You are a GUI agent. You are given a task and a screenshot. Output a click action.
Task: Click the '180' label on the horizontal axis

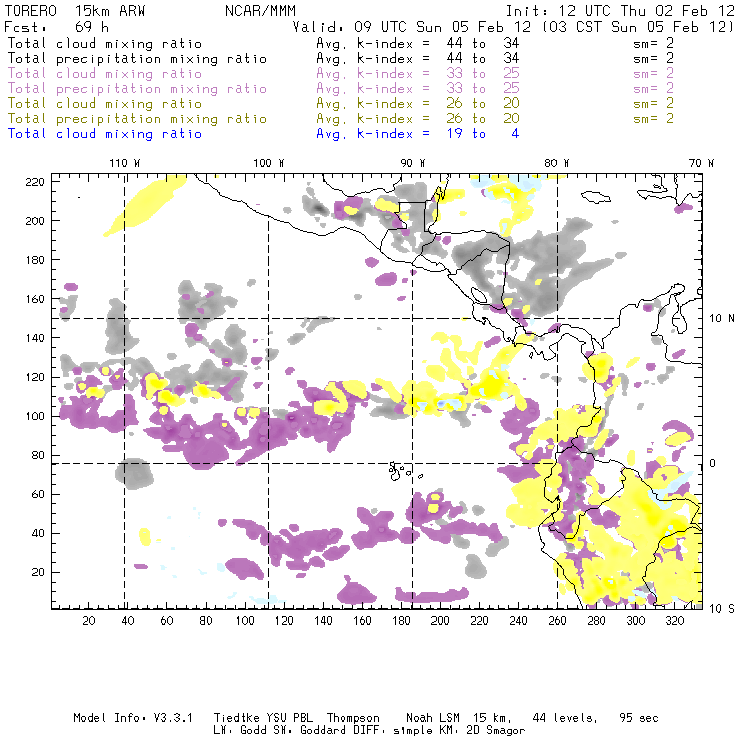pyautogui.click(x=401, y=621)
